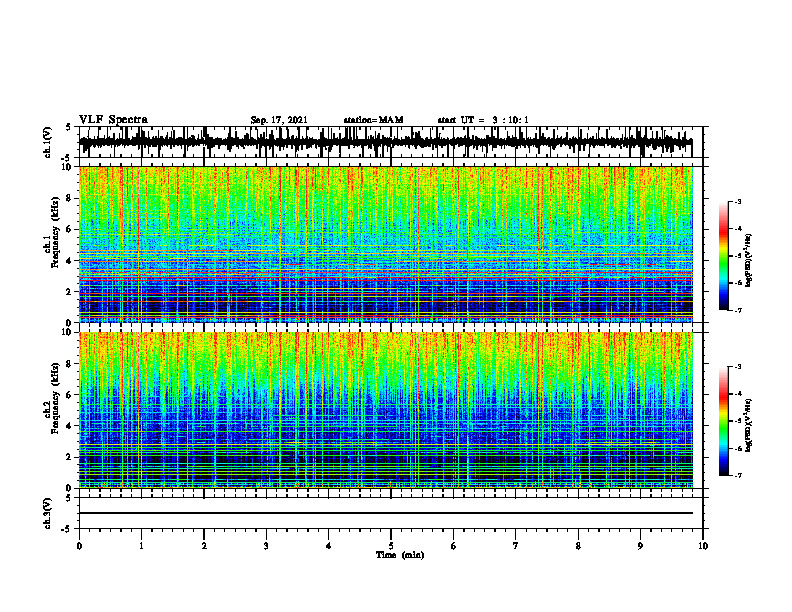
Task: Select the "start UT = 3 :10: 1" text
Action: (483, 120)
